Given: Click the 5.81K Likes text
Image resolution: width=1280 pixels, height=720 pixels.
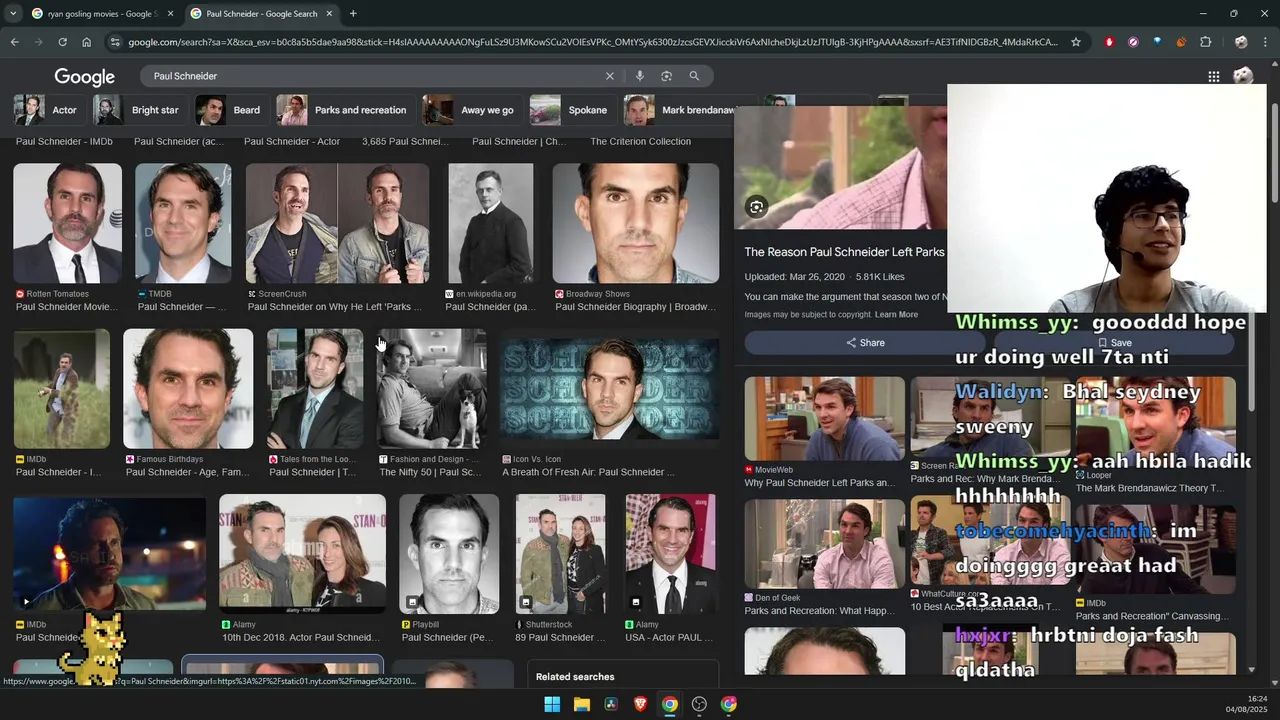Looking at the screenshot, I should (x=880, y=276).
